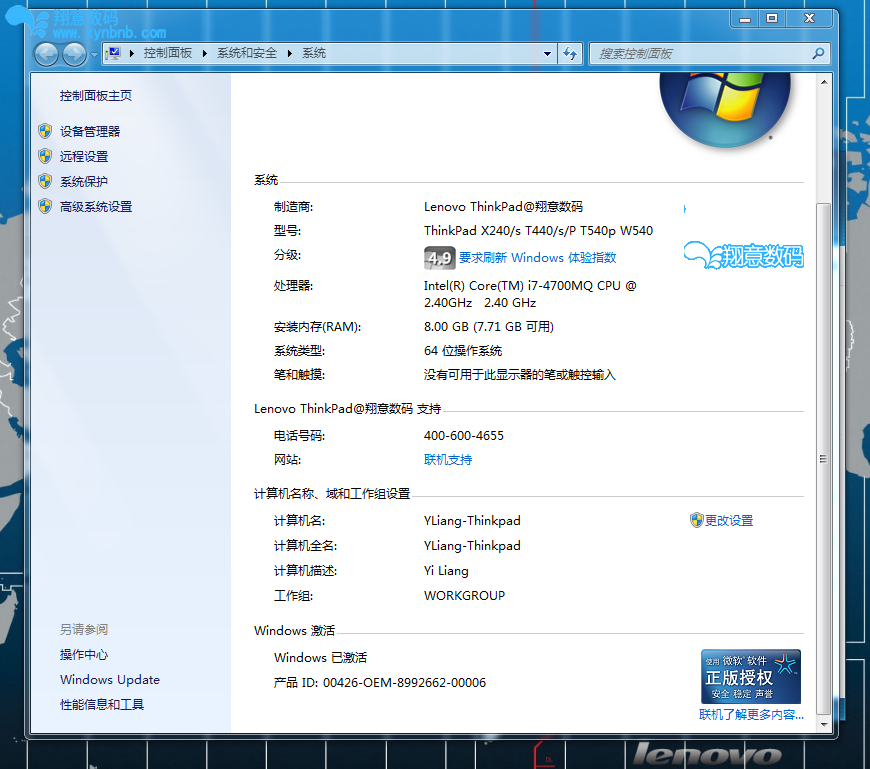This screenshot has width=870, height=769.
Task: Open Windows Update link
Action: [110, 680]
